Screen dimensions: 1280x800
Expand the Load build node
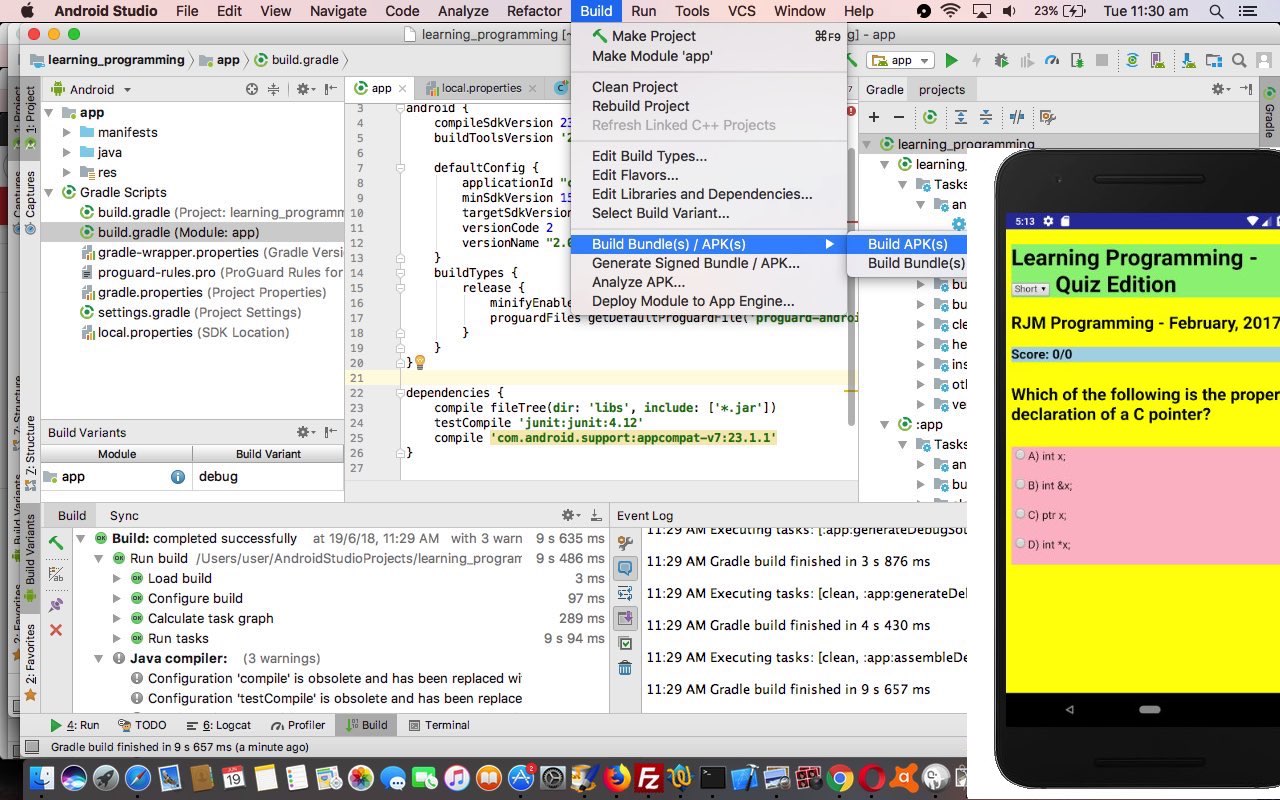point(117,578)
